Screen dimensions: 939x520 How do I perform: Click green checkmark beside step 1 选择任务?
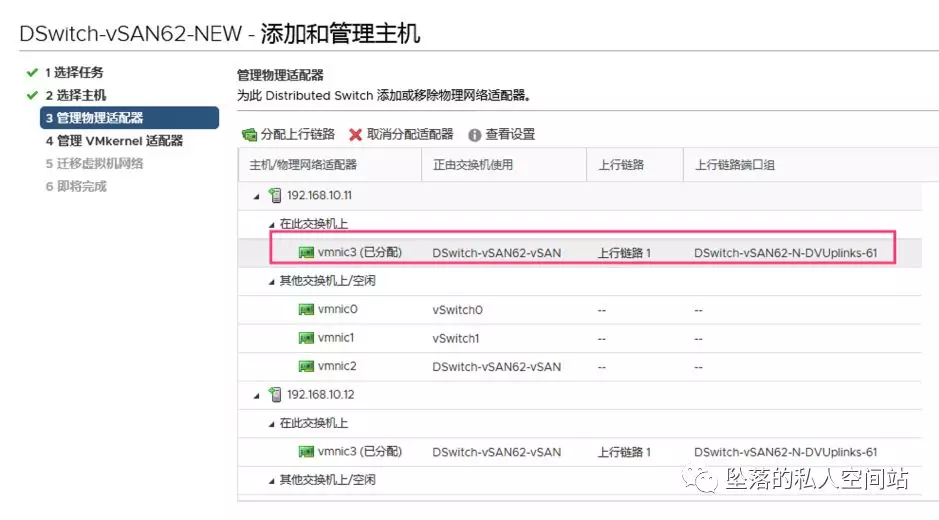click(x=32, y=72)
